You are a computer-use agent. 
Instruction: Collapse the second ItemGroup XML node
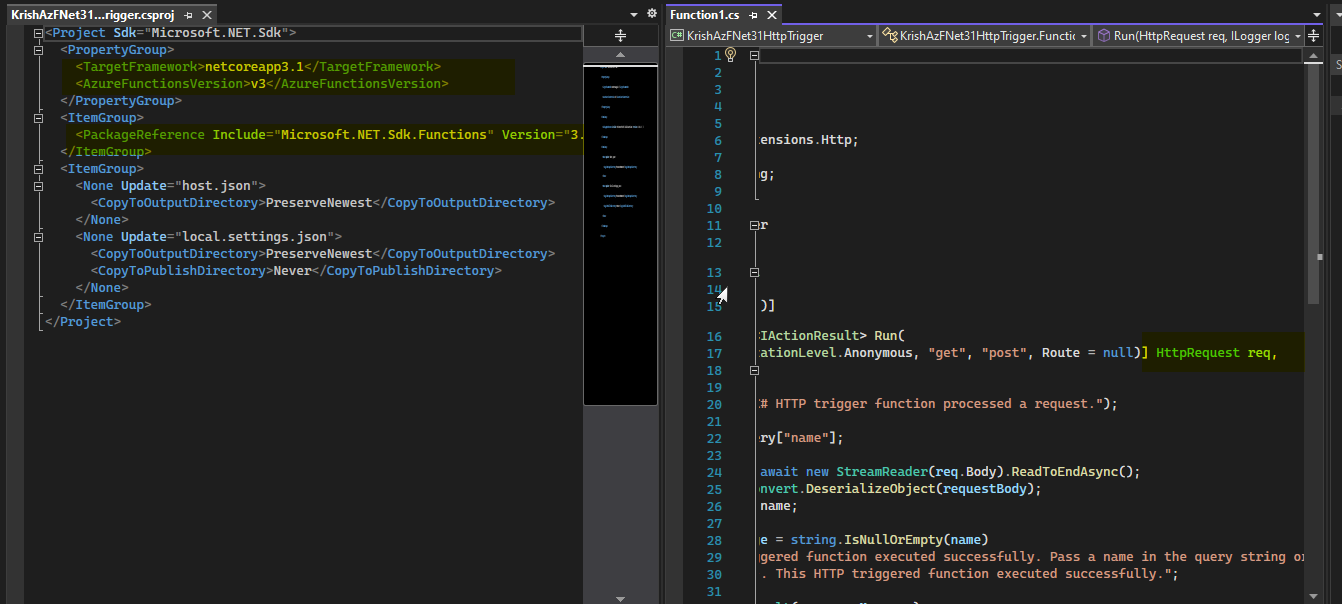[38, 169]
